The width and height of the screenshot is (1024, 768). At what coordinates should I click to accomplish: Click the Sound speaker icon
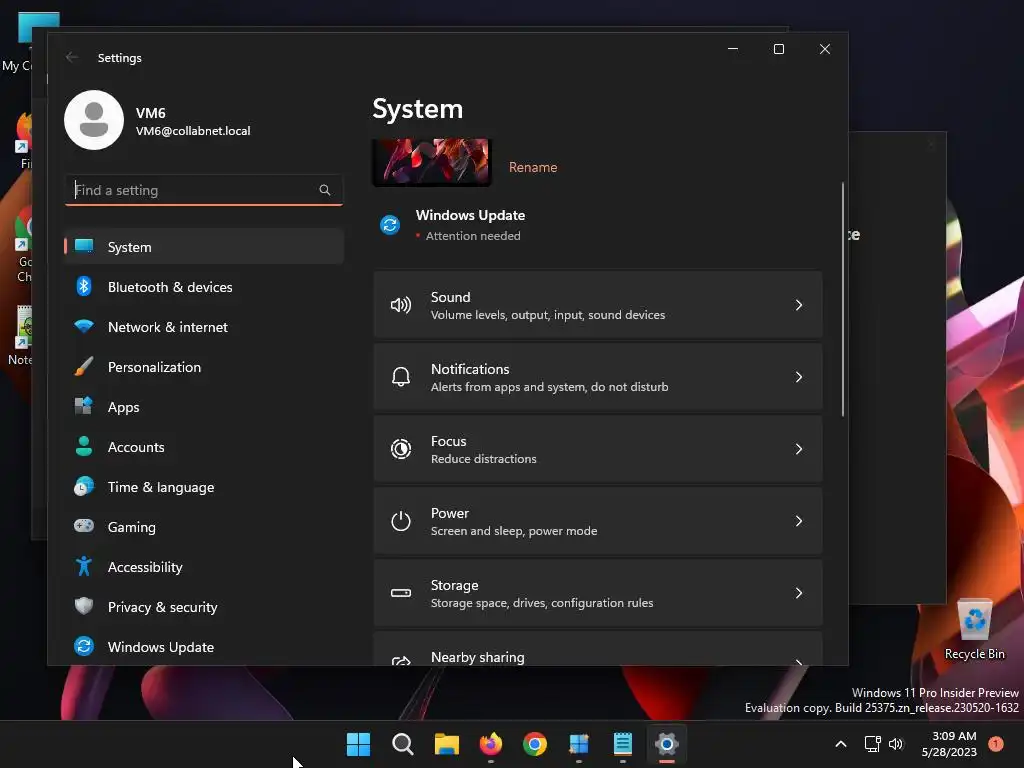coord(401,305)
